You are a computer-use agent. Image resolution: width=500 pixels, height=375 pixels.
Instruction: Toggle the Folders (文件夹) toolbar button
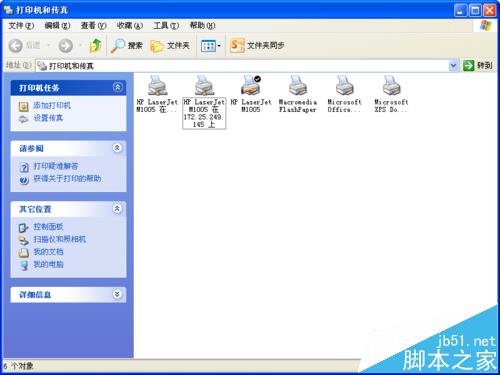pos(170,46)
